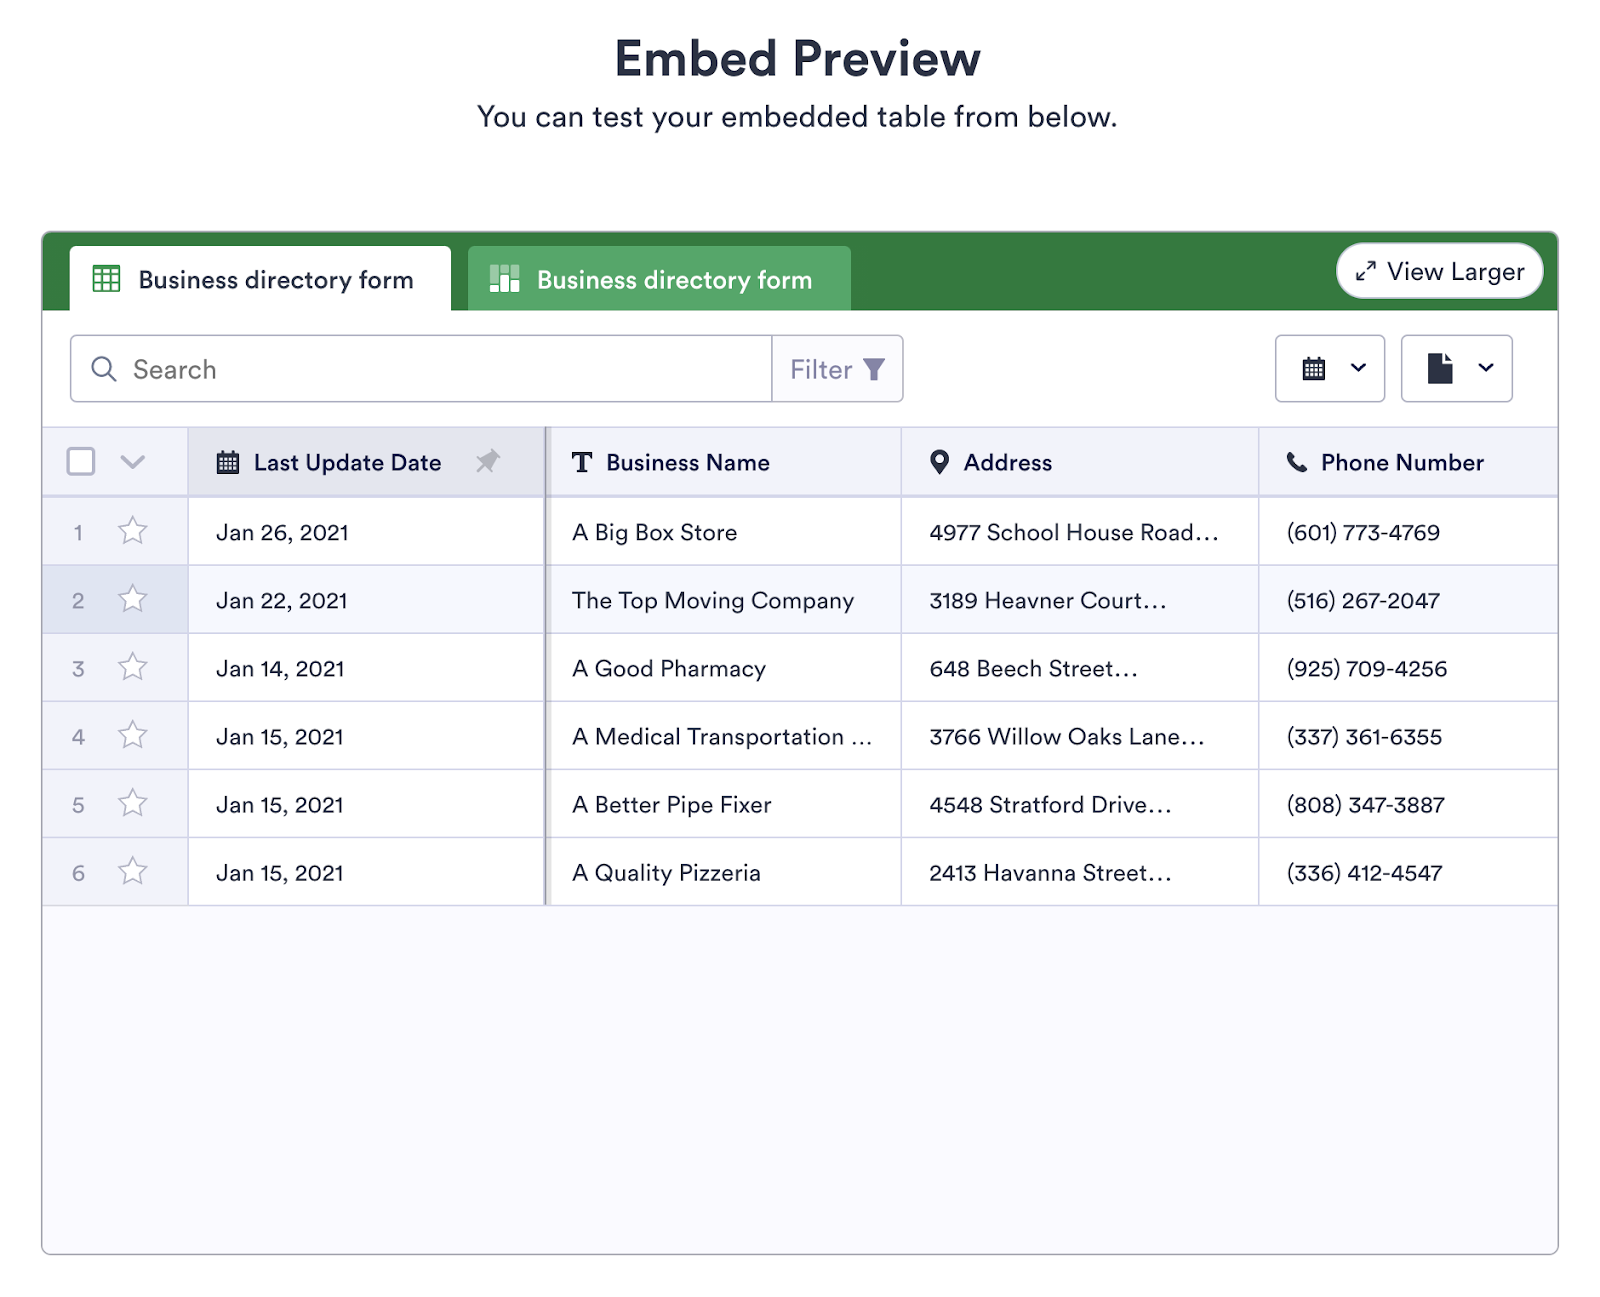
Task: Tick the select-all rows checkbox
Action: tap(81, 461)
